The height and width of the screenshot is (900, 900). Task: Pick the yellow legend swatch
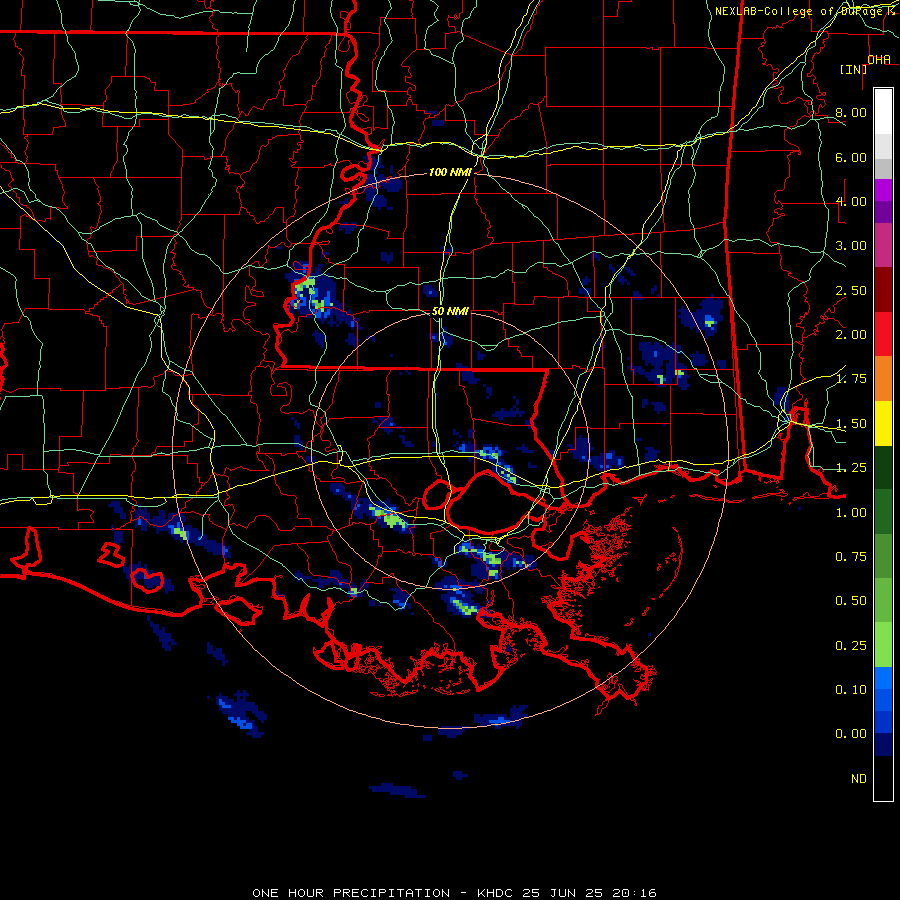[x=883, y=423]
